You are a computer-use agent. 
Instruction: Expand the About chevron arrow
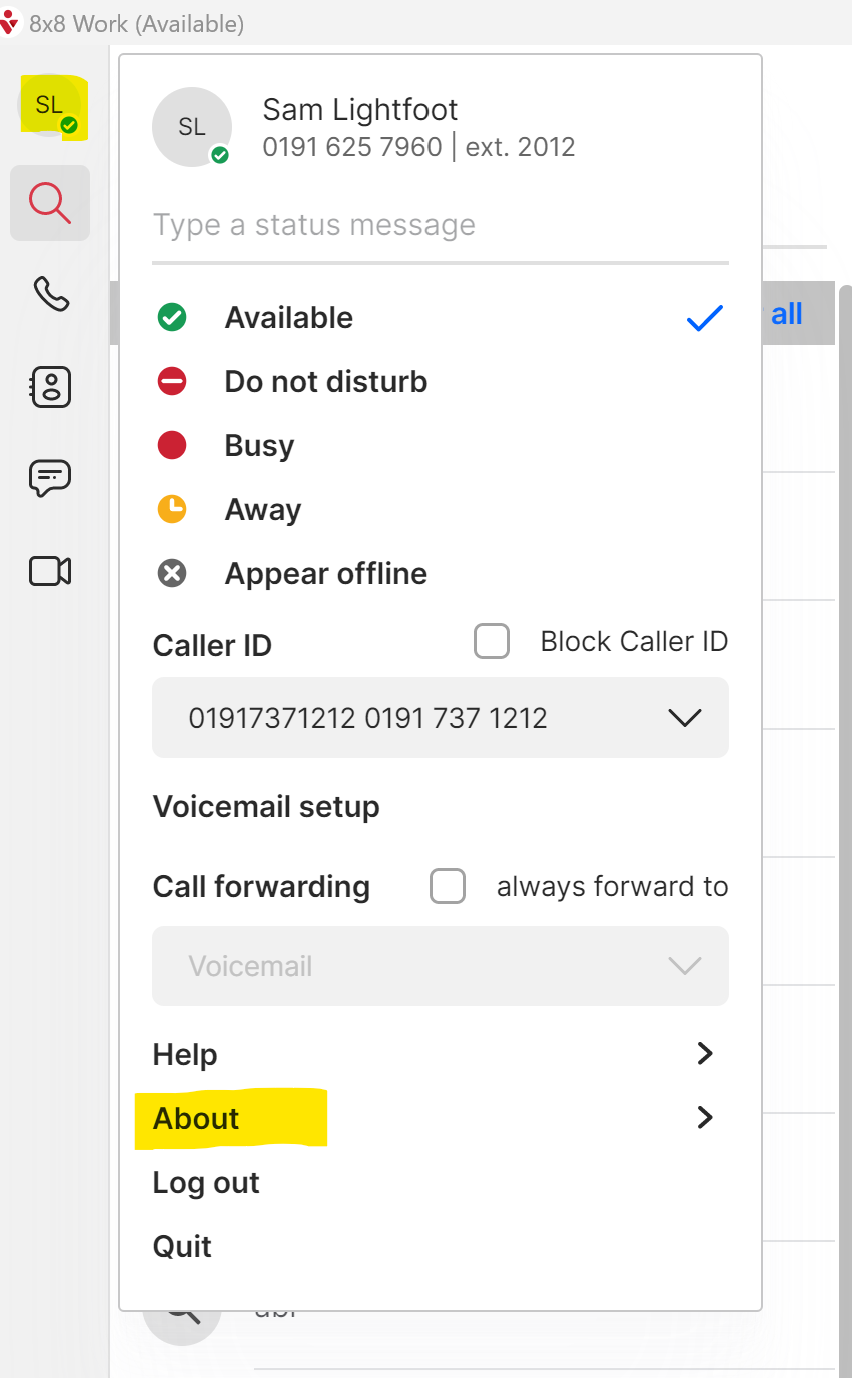coord(705,1117)
